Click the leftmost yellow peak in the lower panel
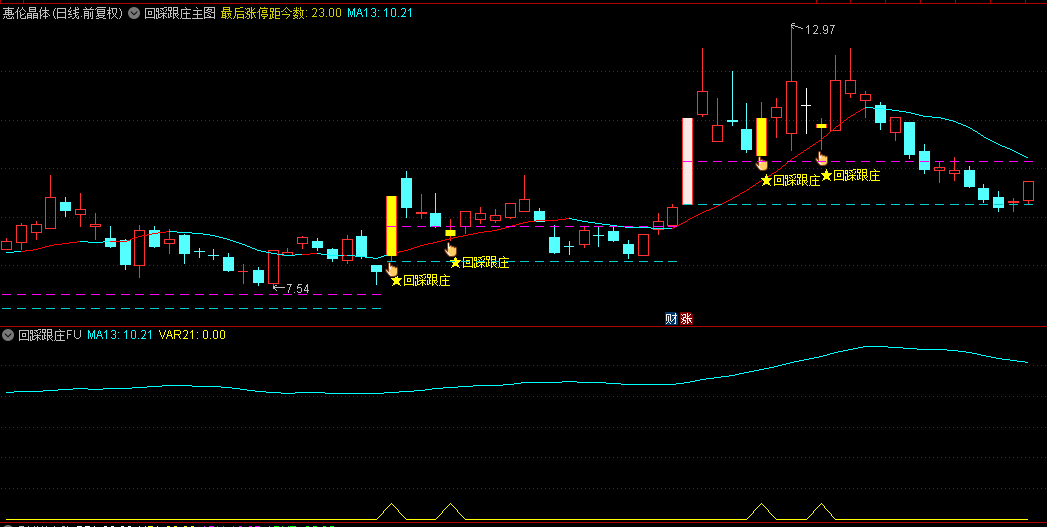This screenshot has height=527, width=1047. point(392,511)
